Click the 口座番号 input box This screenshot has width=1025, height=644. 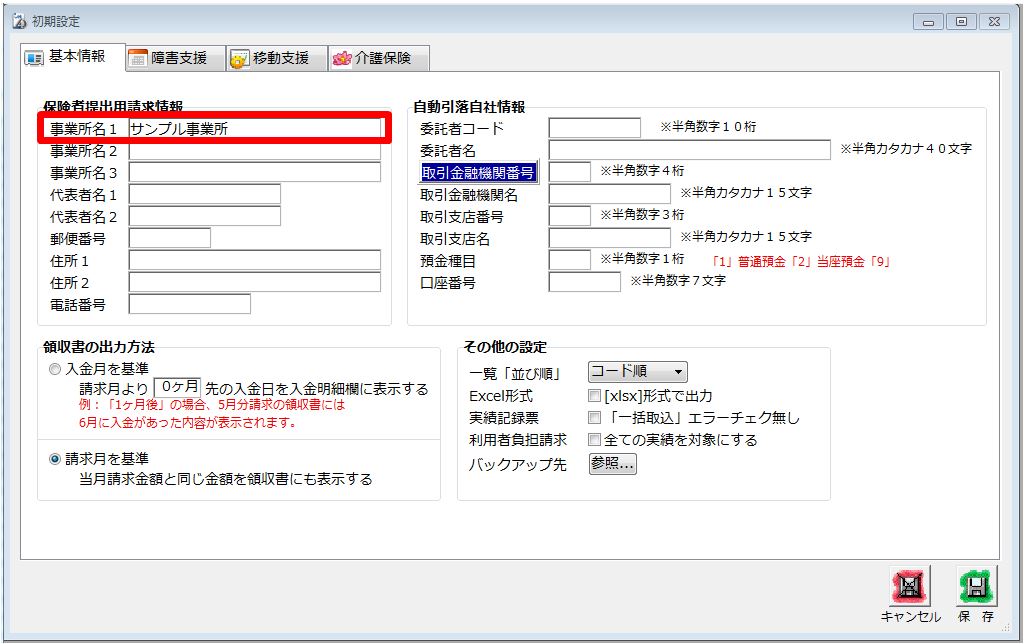pos(584,282)
